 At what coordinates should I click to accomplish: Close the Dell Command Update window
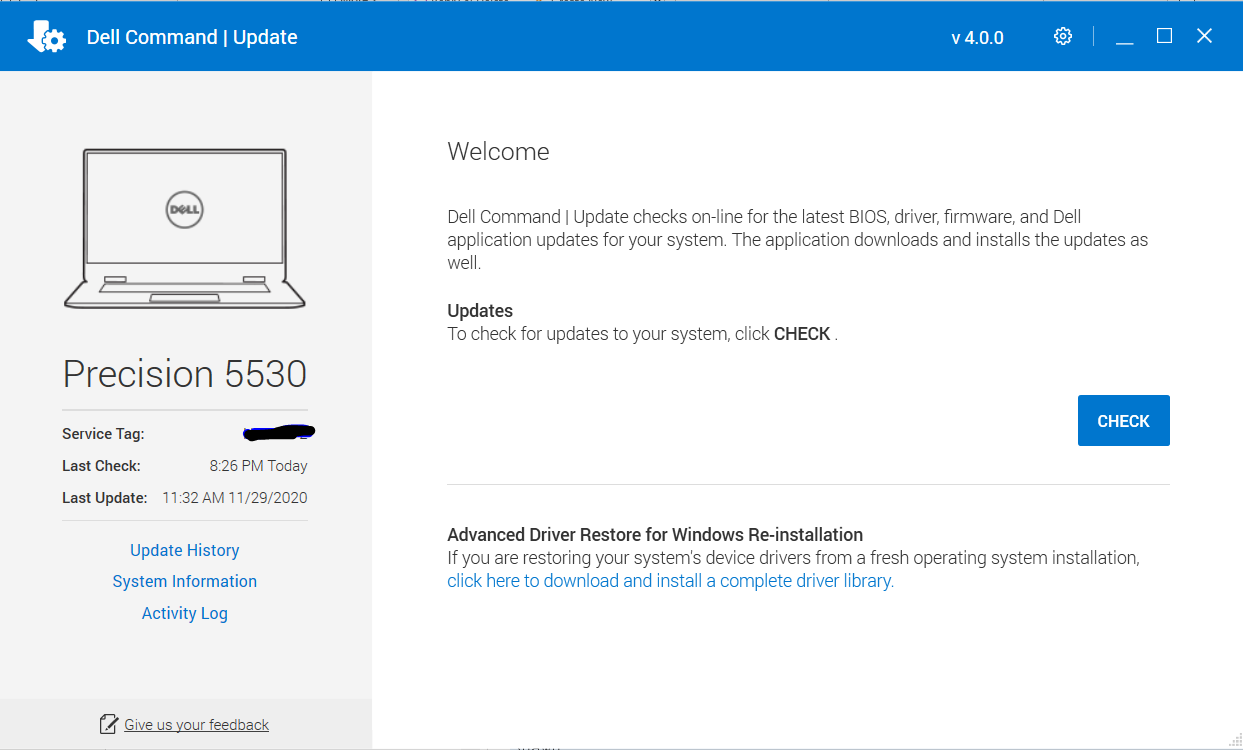coord(1204,36)
